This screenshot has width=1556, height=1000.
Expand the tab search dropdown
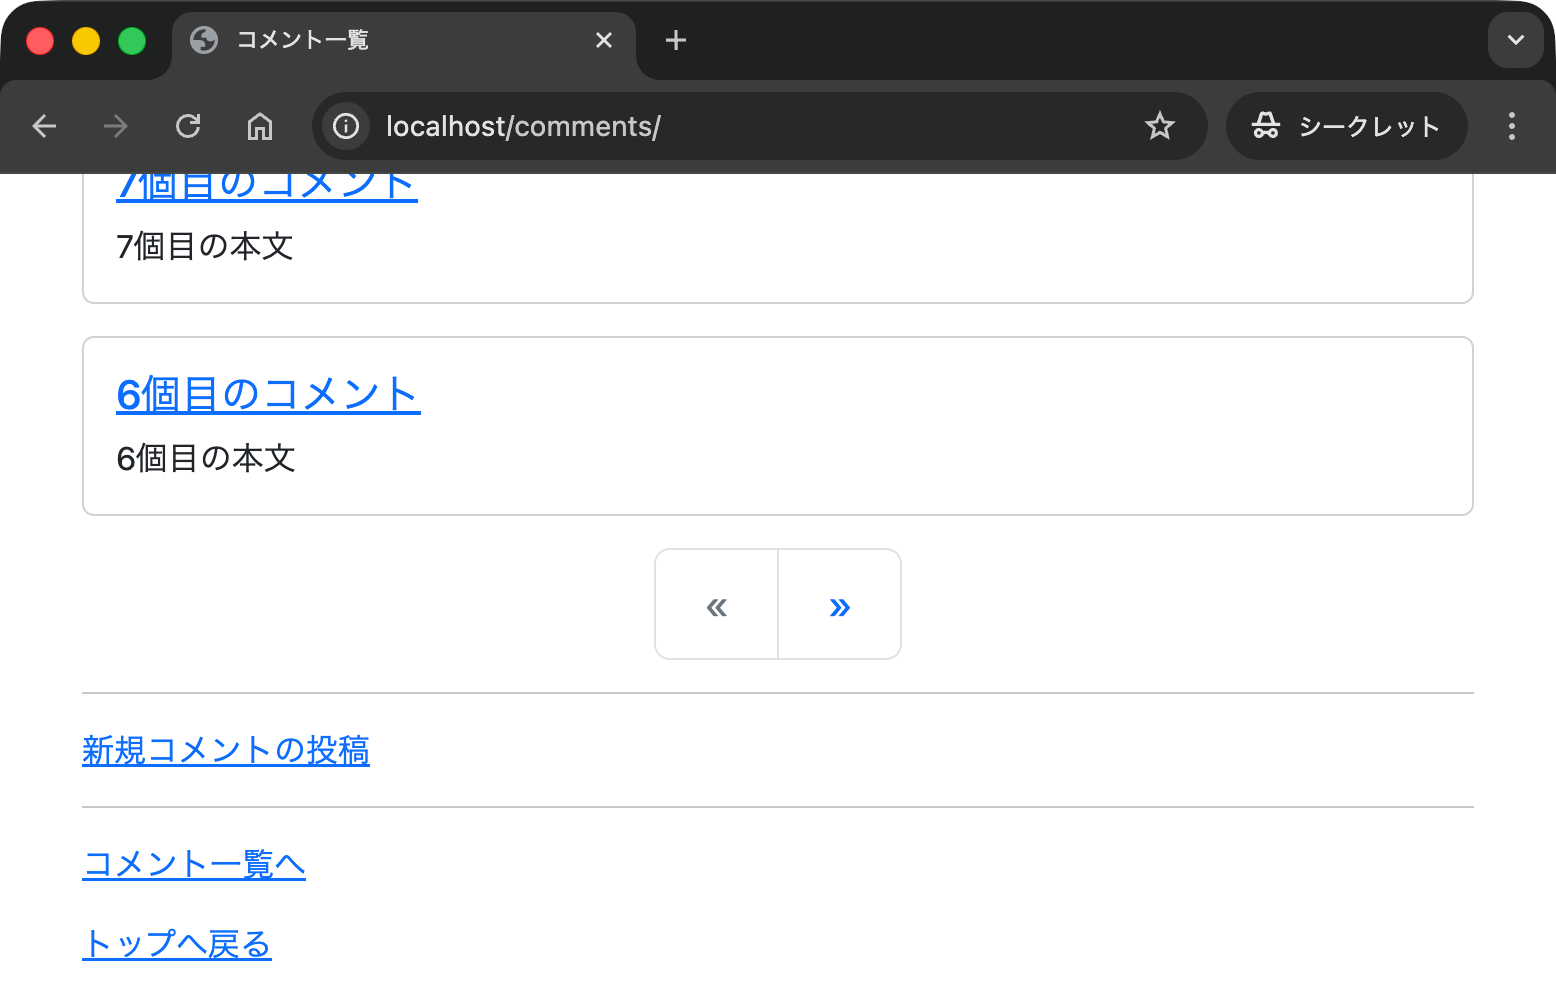[x=1515, y=40]
